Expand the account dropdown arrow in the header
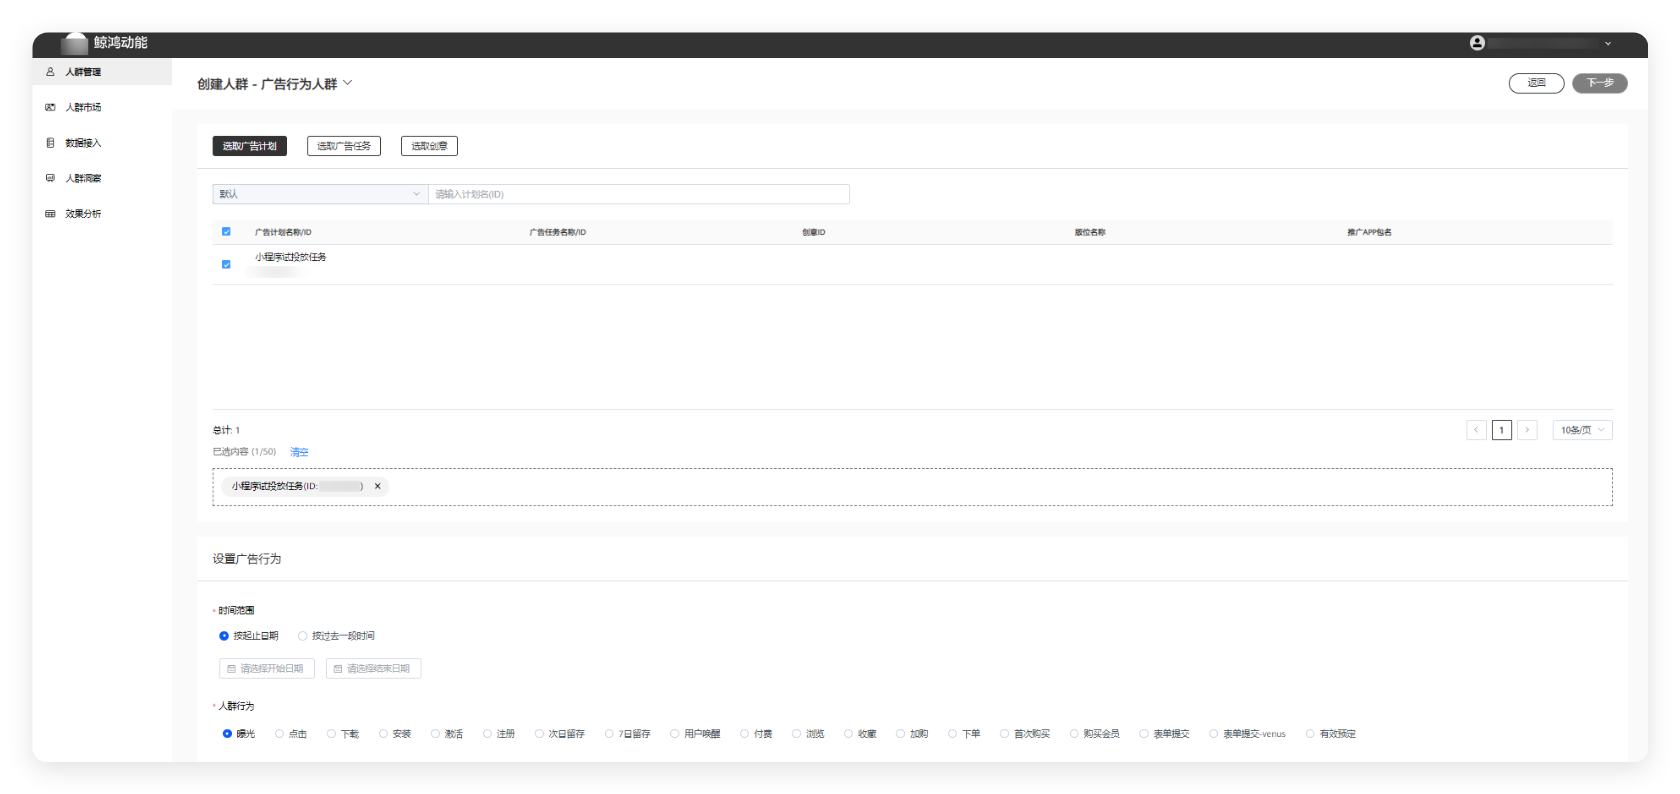1680x794 pixels. click(x=1608, y=44)
